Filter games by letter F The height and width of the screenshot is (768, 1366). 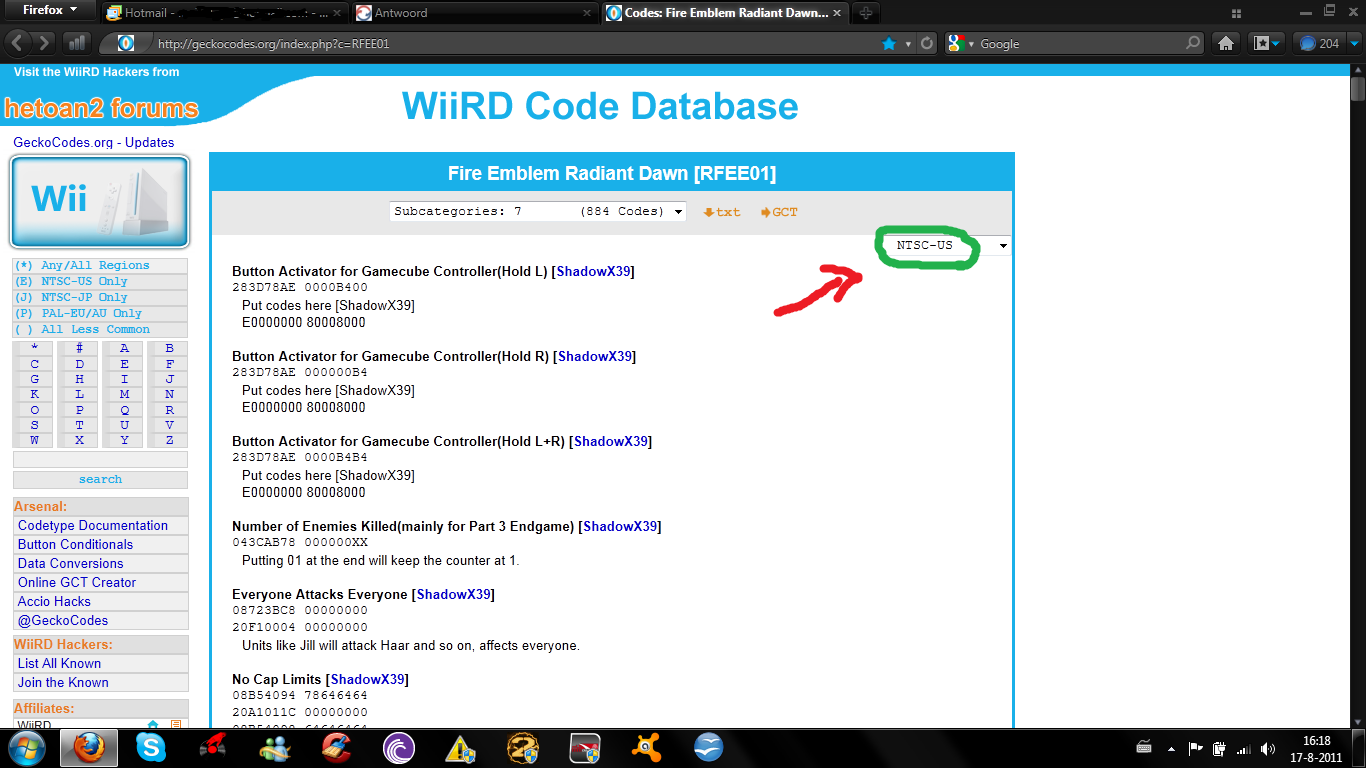click(x=169, y=364)
